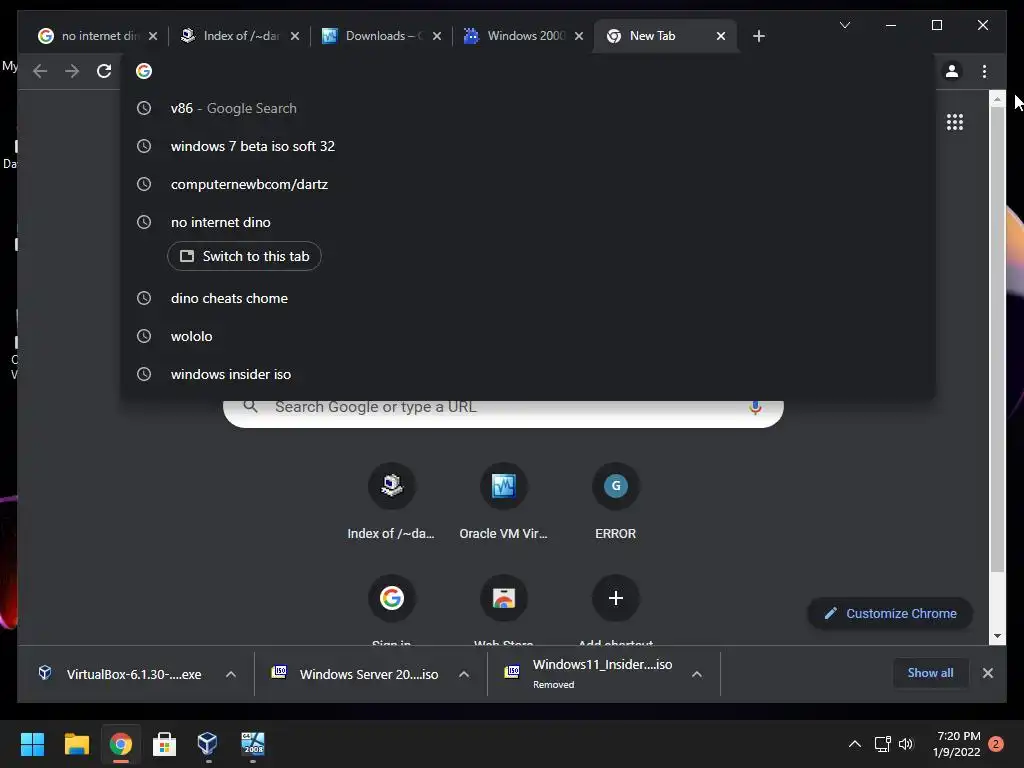
Task: Open the notification badge showing 2
Action: pyautogui.click(x=996, y=744)
